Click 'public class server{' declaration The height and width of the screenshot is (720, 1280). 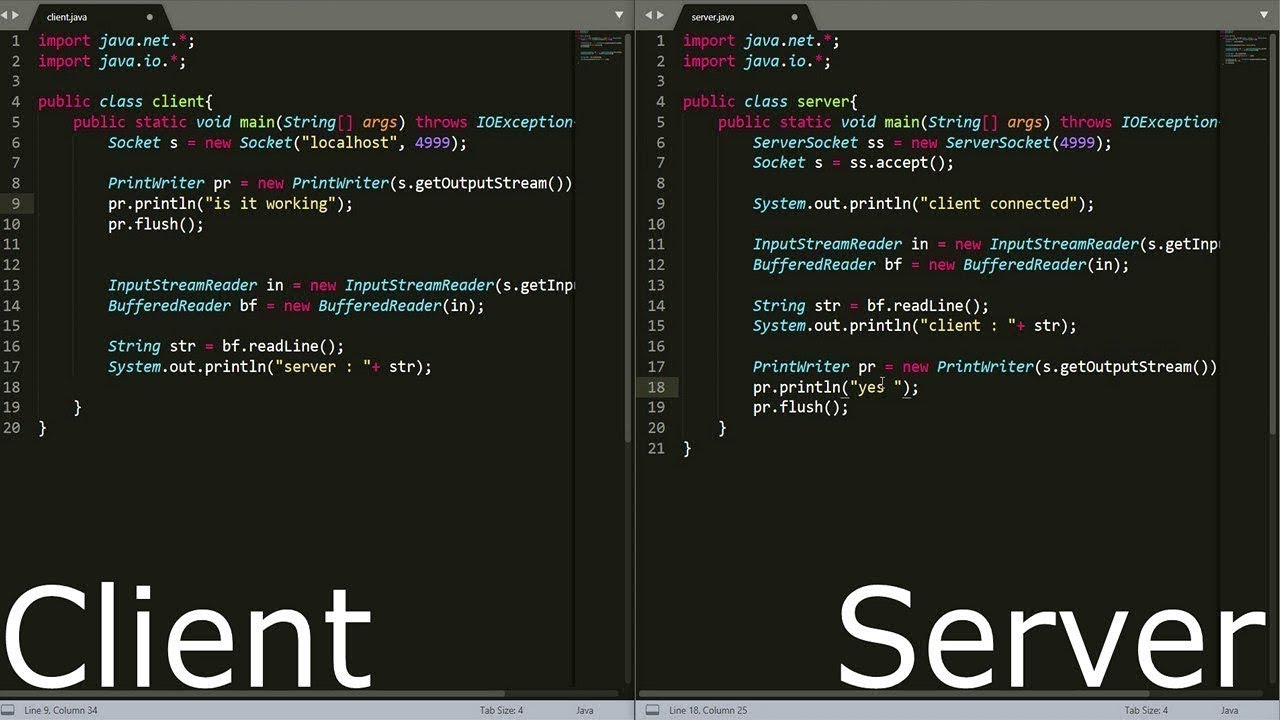(x=770, y=102)
